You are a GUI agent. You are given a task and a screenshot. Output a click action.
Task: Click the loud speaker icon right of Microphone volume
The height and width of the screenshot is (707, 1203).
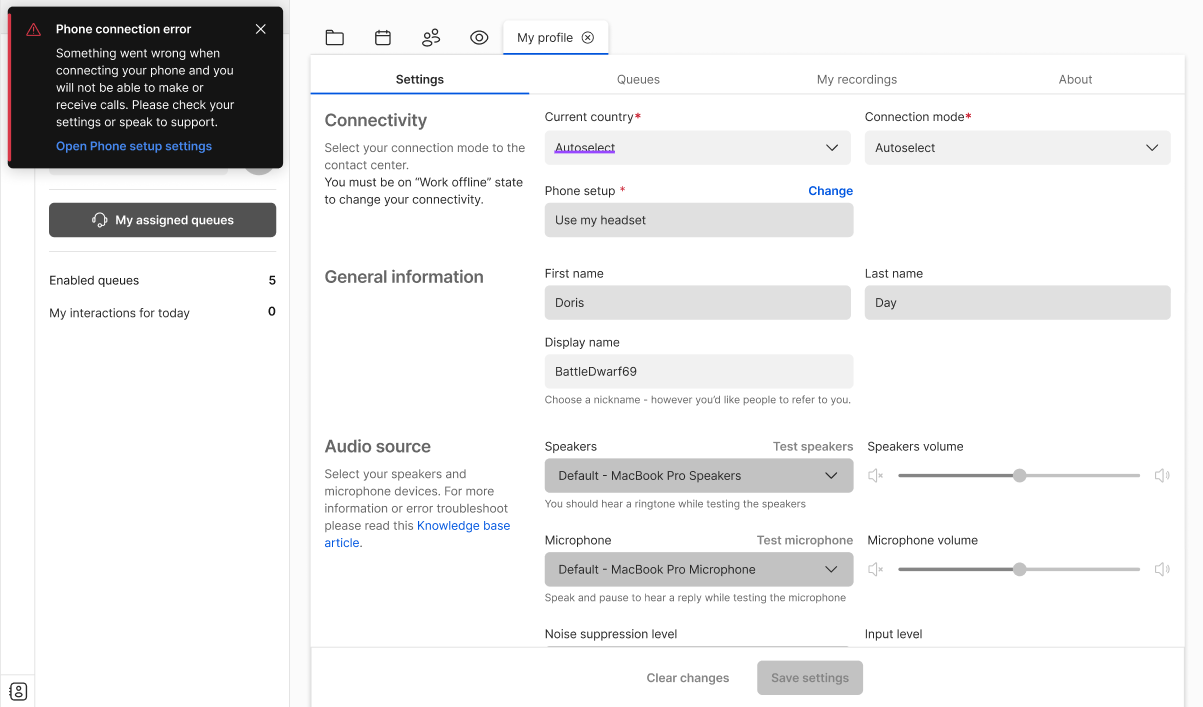[x=1162, y=569]
